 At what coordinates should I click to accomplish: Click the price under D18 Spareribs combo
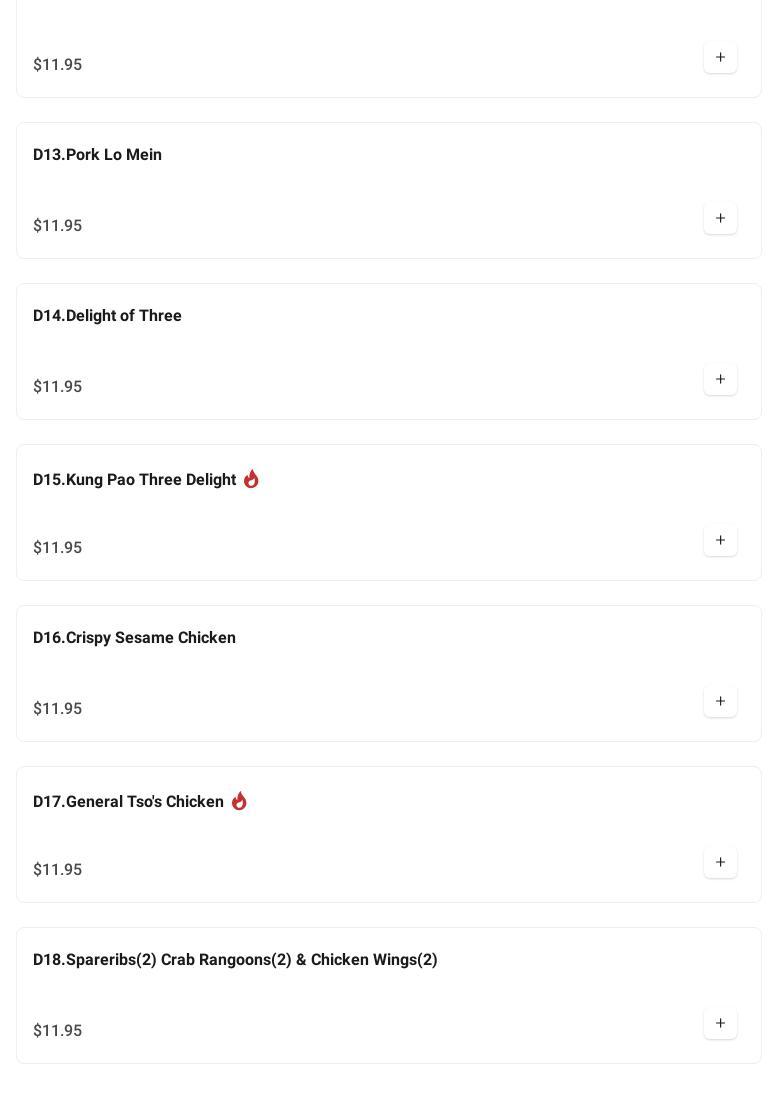click(57, 1030)
